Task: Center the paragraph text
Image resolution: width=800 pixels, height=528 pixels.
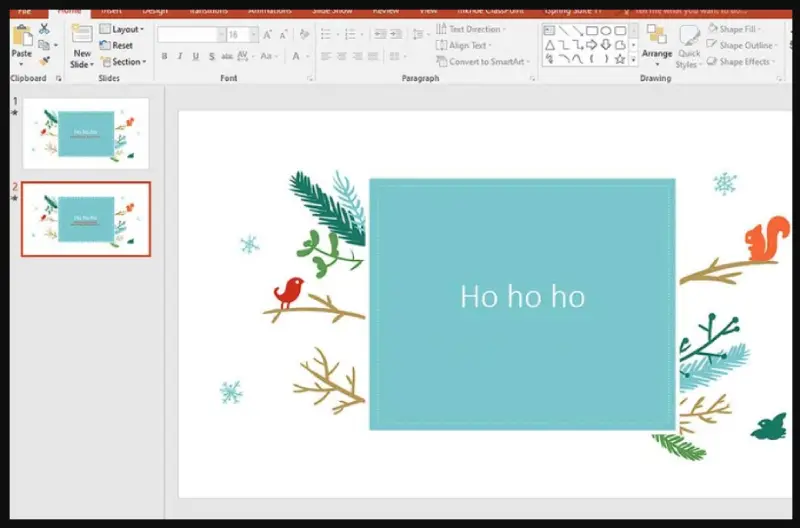Action: [x=341, y=56]
